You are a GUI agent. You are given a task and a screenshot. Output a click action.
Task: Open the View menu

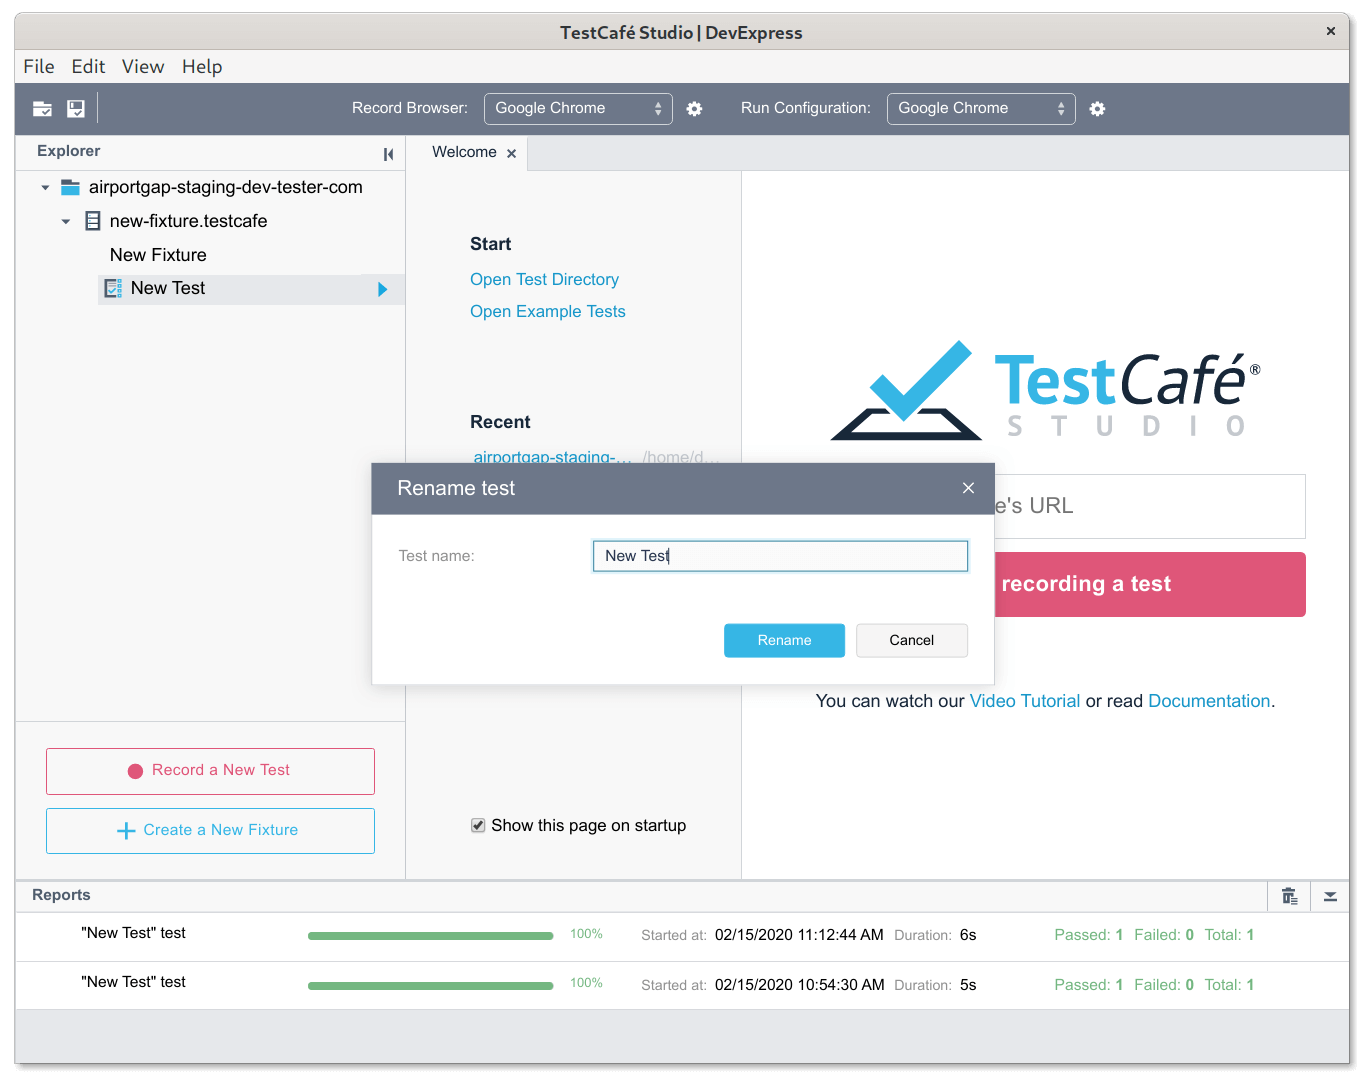click(143, 67)
